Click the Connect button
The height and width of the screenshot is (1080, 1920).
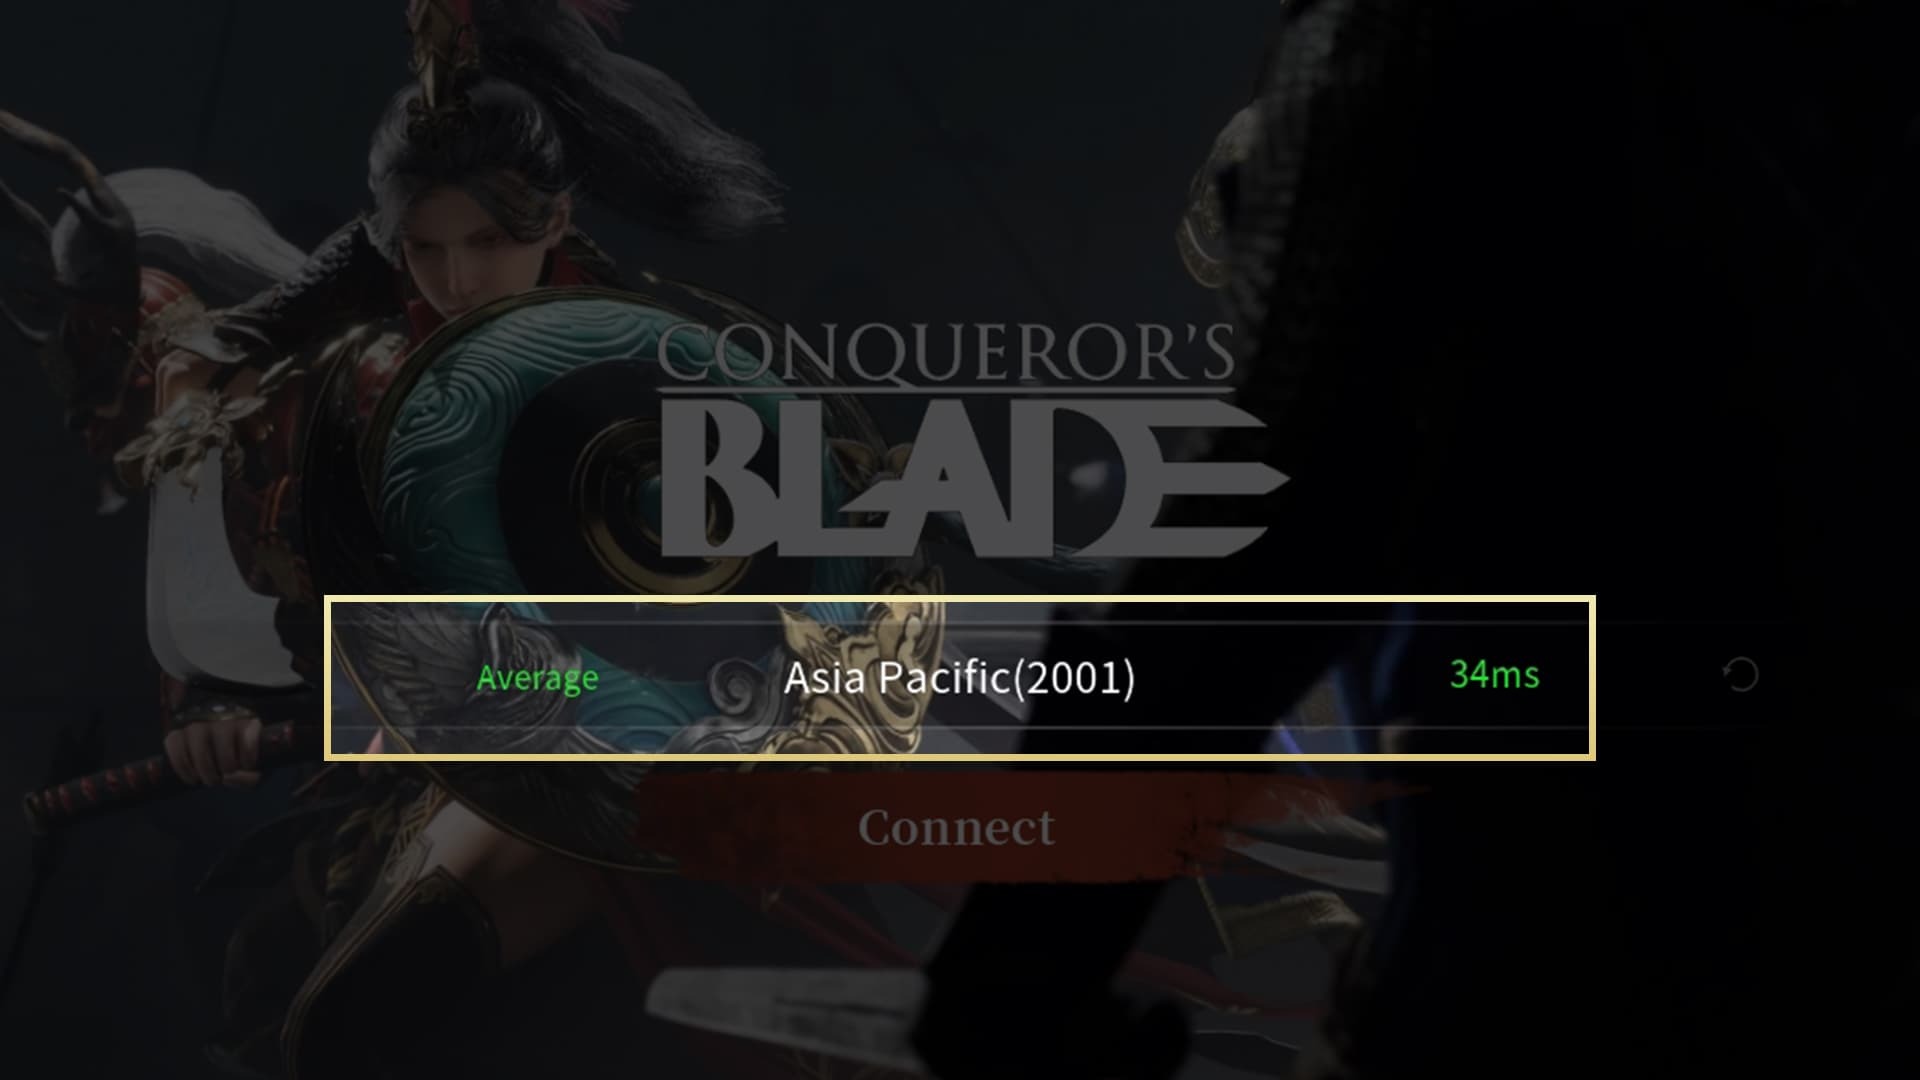tap(956, 827)
